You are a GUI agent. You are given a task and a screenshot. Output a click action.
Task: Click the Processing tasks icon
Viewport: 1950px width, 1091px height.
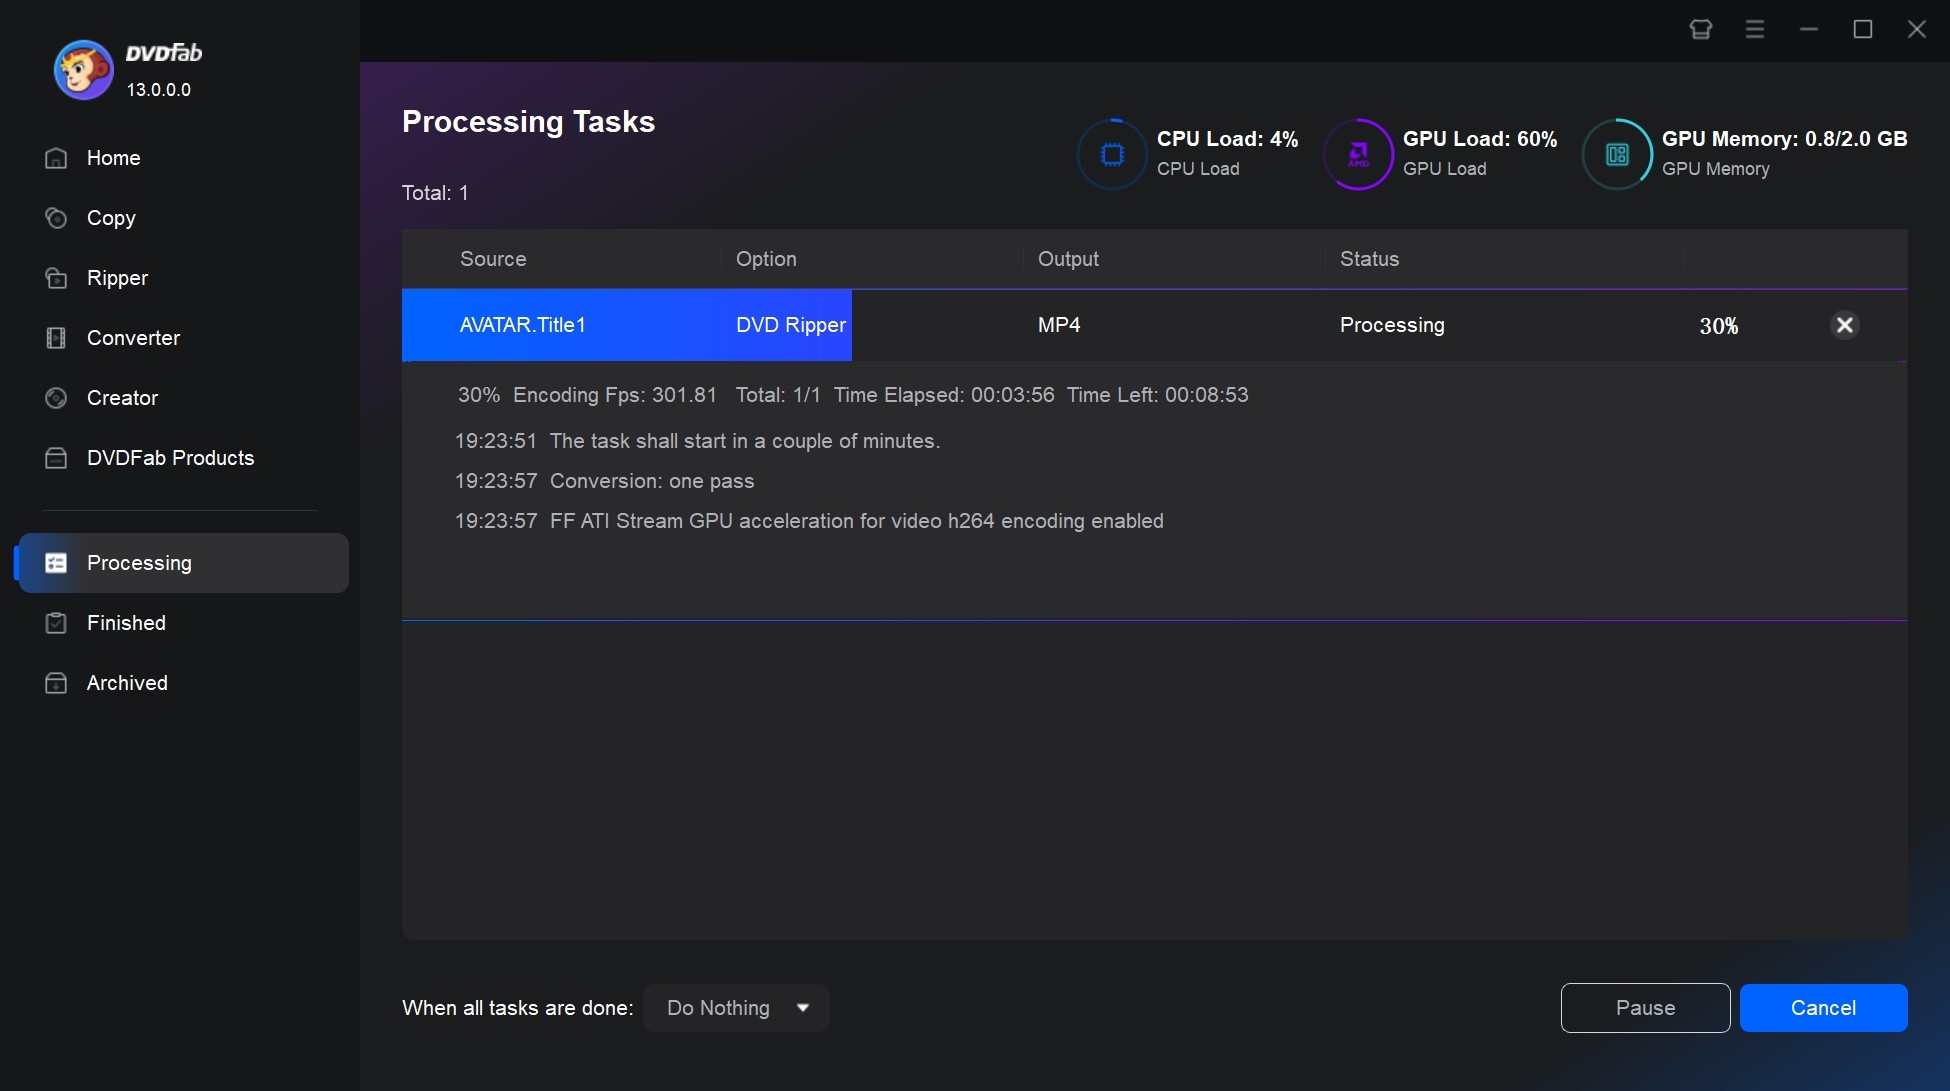pos(52,561)
